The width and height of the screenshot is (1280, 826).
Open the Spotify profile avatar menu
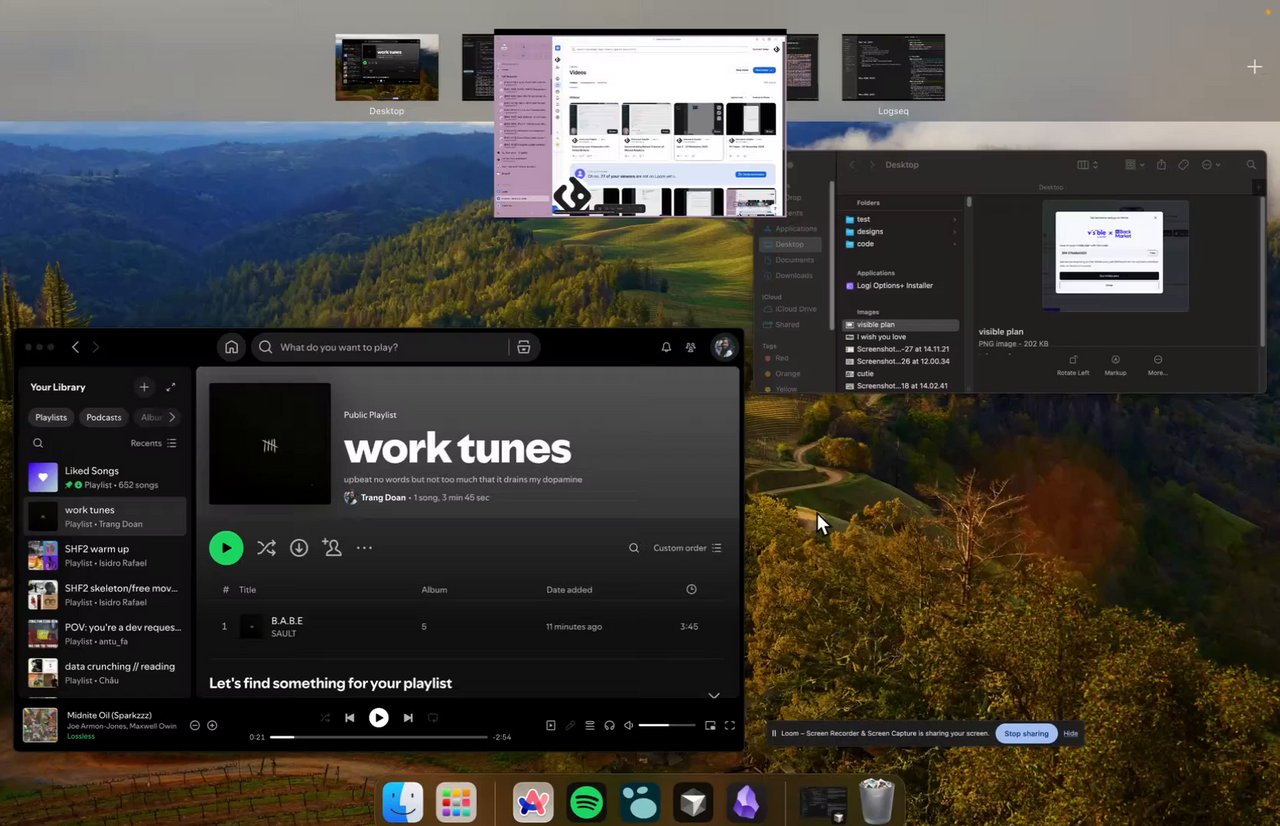(x=724, y=347)
